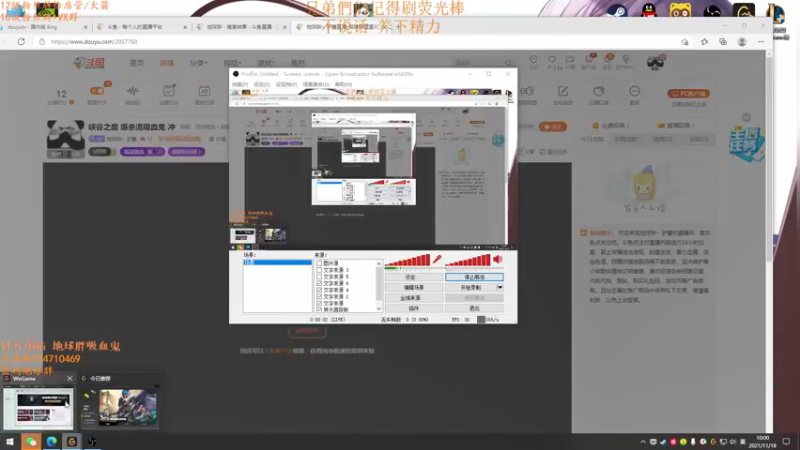Open QQ penguin desktop icon
800x450 pixels.
(649, 11)
